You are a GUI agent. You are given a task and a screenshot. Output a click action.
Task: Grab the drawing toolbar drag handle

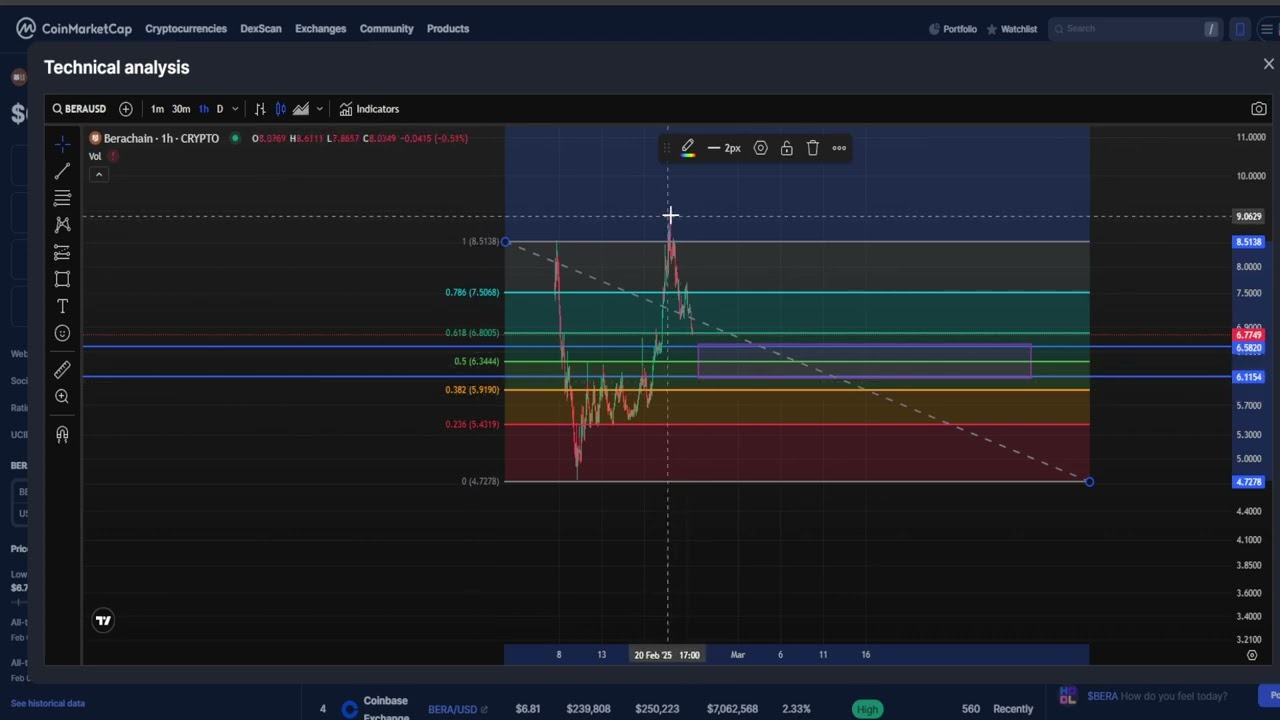click(x=667, y=148)
